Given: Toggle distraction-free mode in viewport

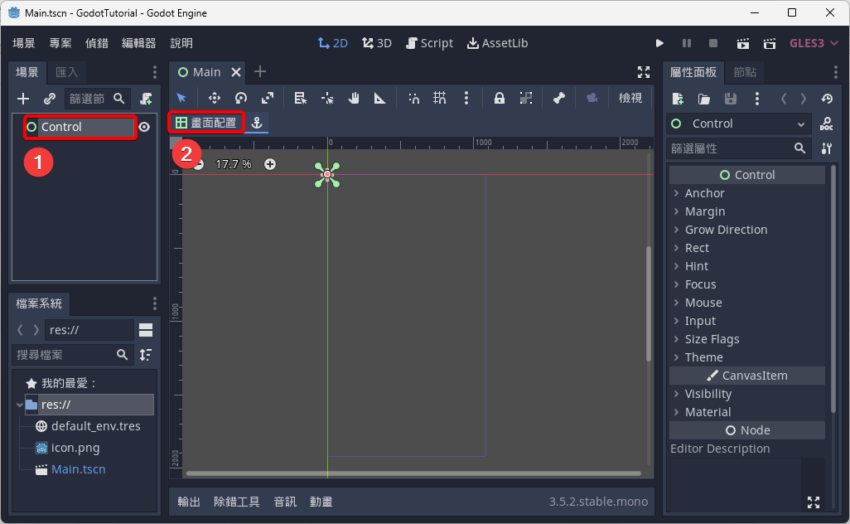Looking at the screenshot, I should click(x=643, y=72).
